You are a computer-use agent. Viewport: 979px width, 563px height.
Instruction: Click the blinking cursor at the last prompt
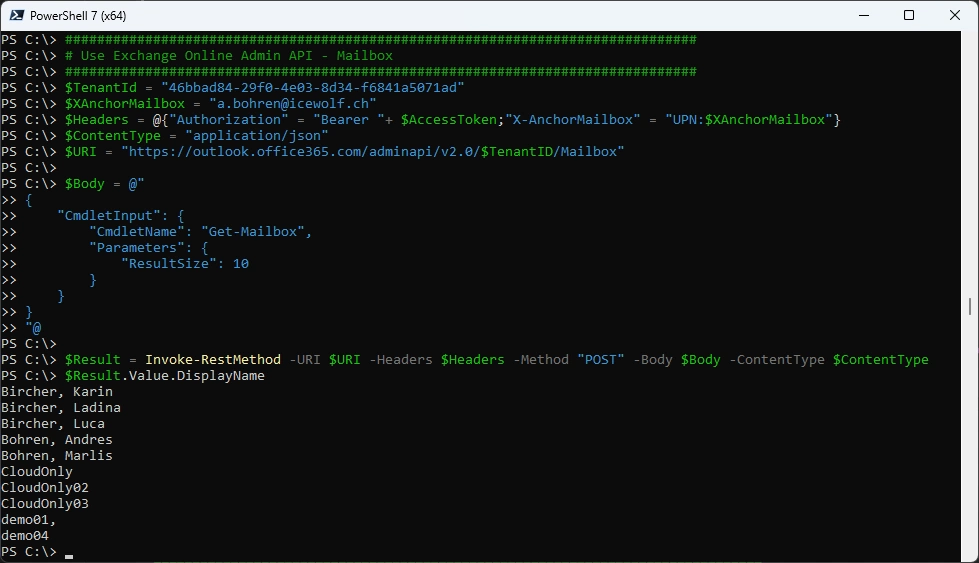(69, 552)
